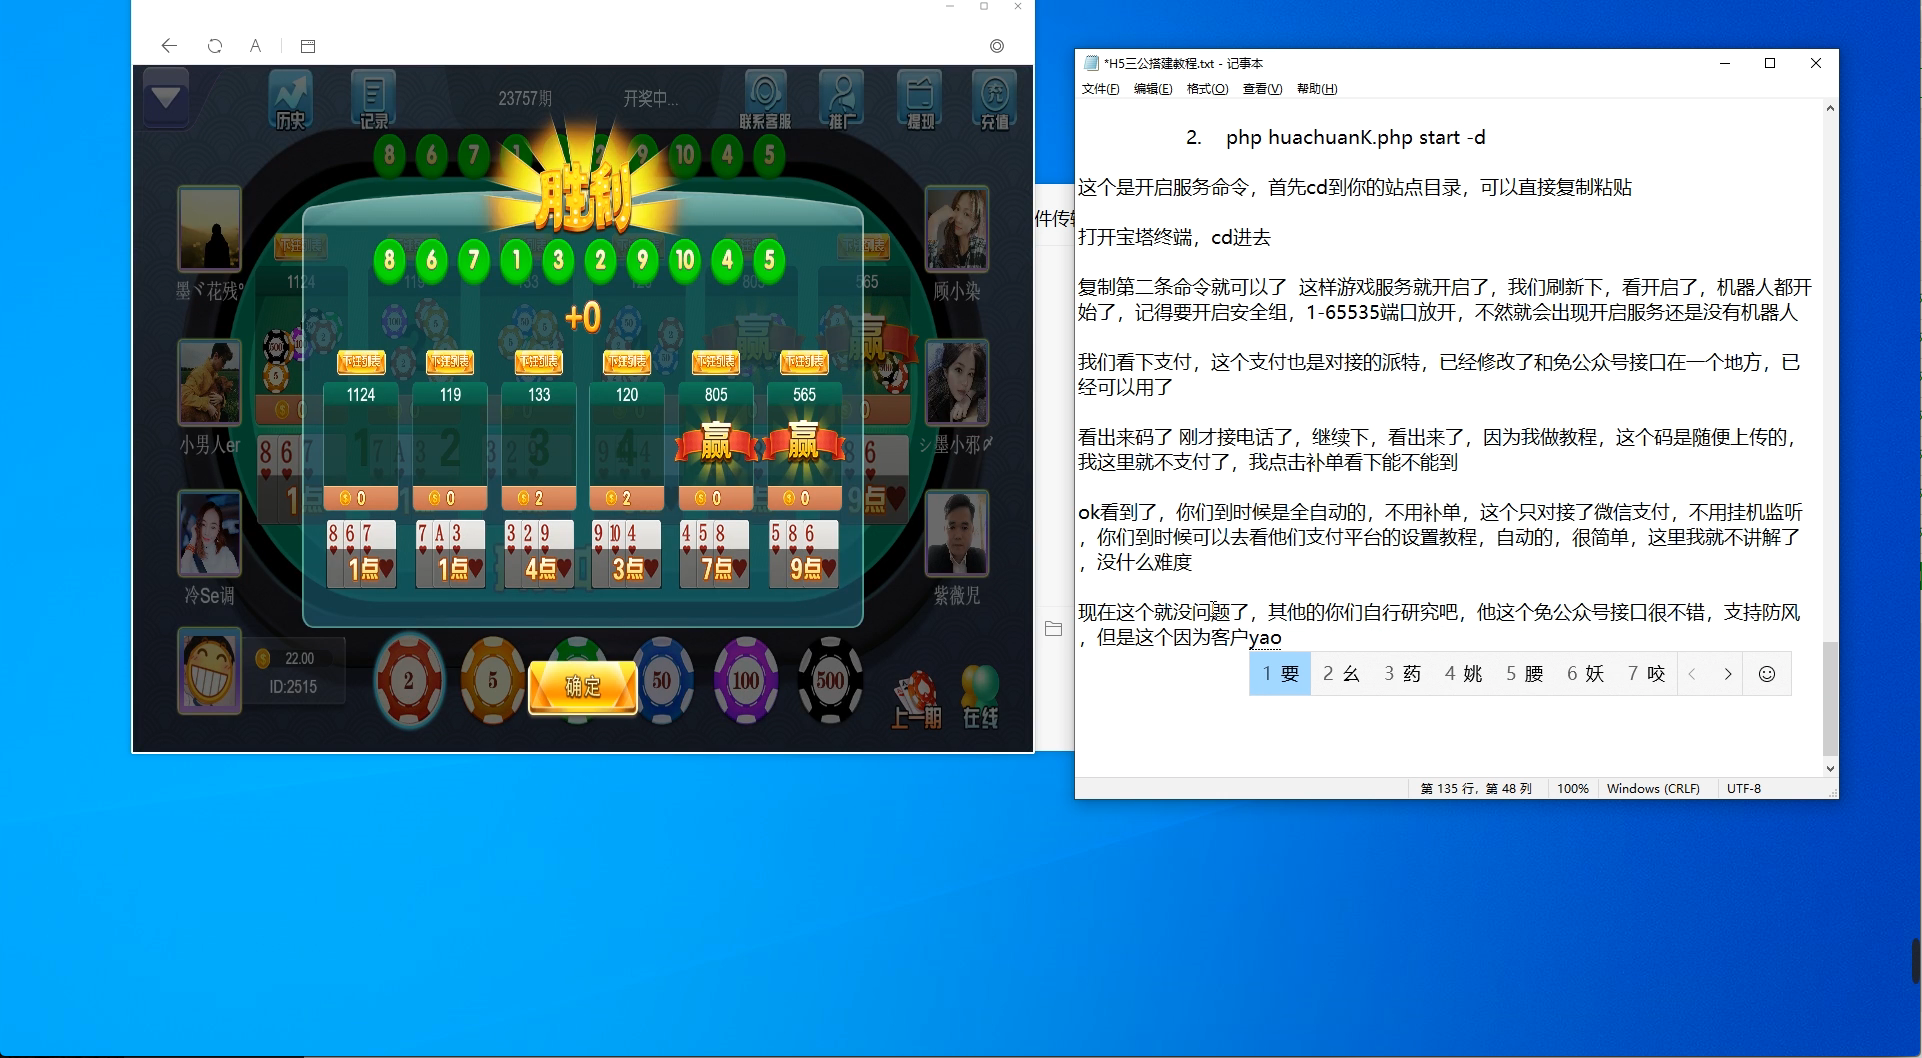
Task: Click Notepad vertical scrollbar thumb
Action: click(1830, 698)
